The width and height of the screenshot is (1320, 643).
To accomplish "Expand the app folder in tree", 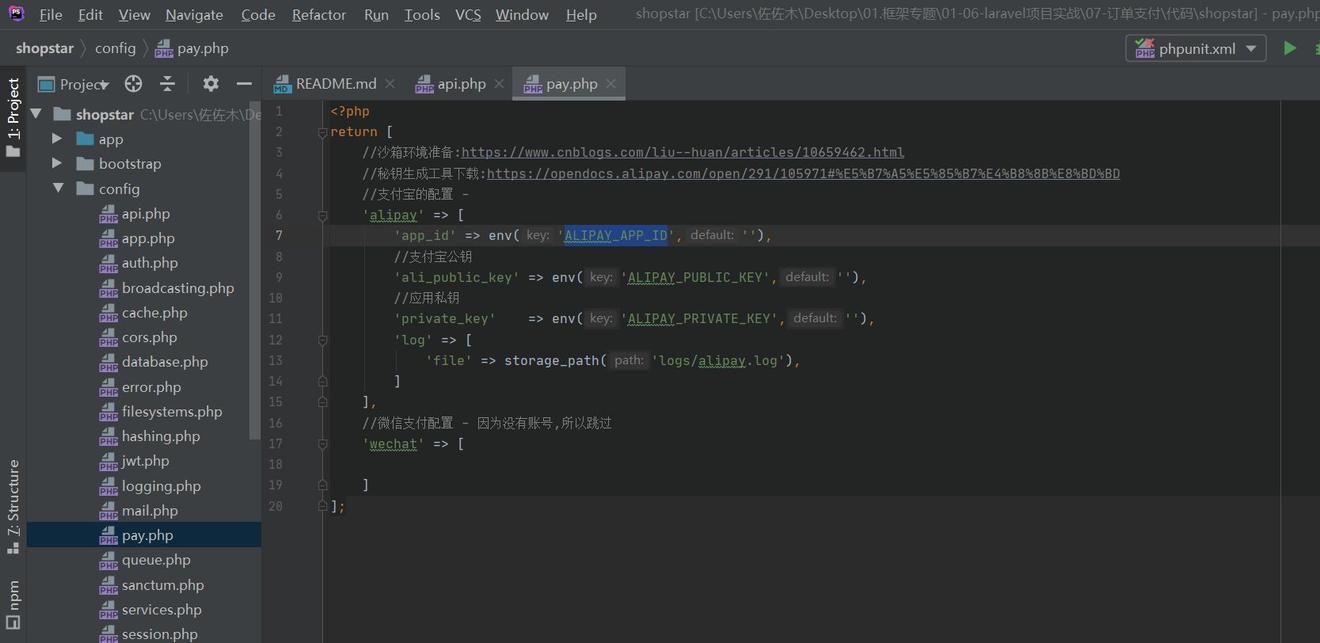I will point(57,139).
